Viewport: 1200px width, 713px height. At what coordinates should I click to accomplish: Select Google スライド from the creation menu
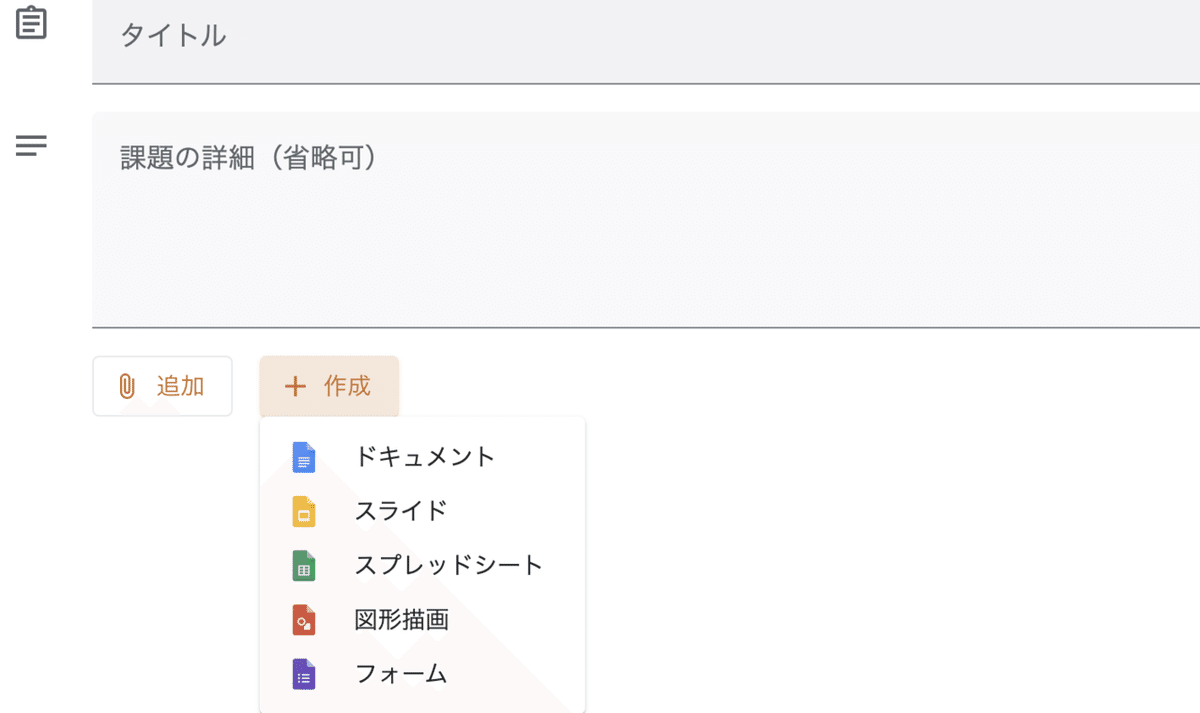400,511
